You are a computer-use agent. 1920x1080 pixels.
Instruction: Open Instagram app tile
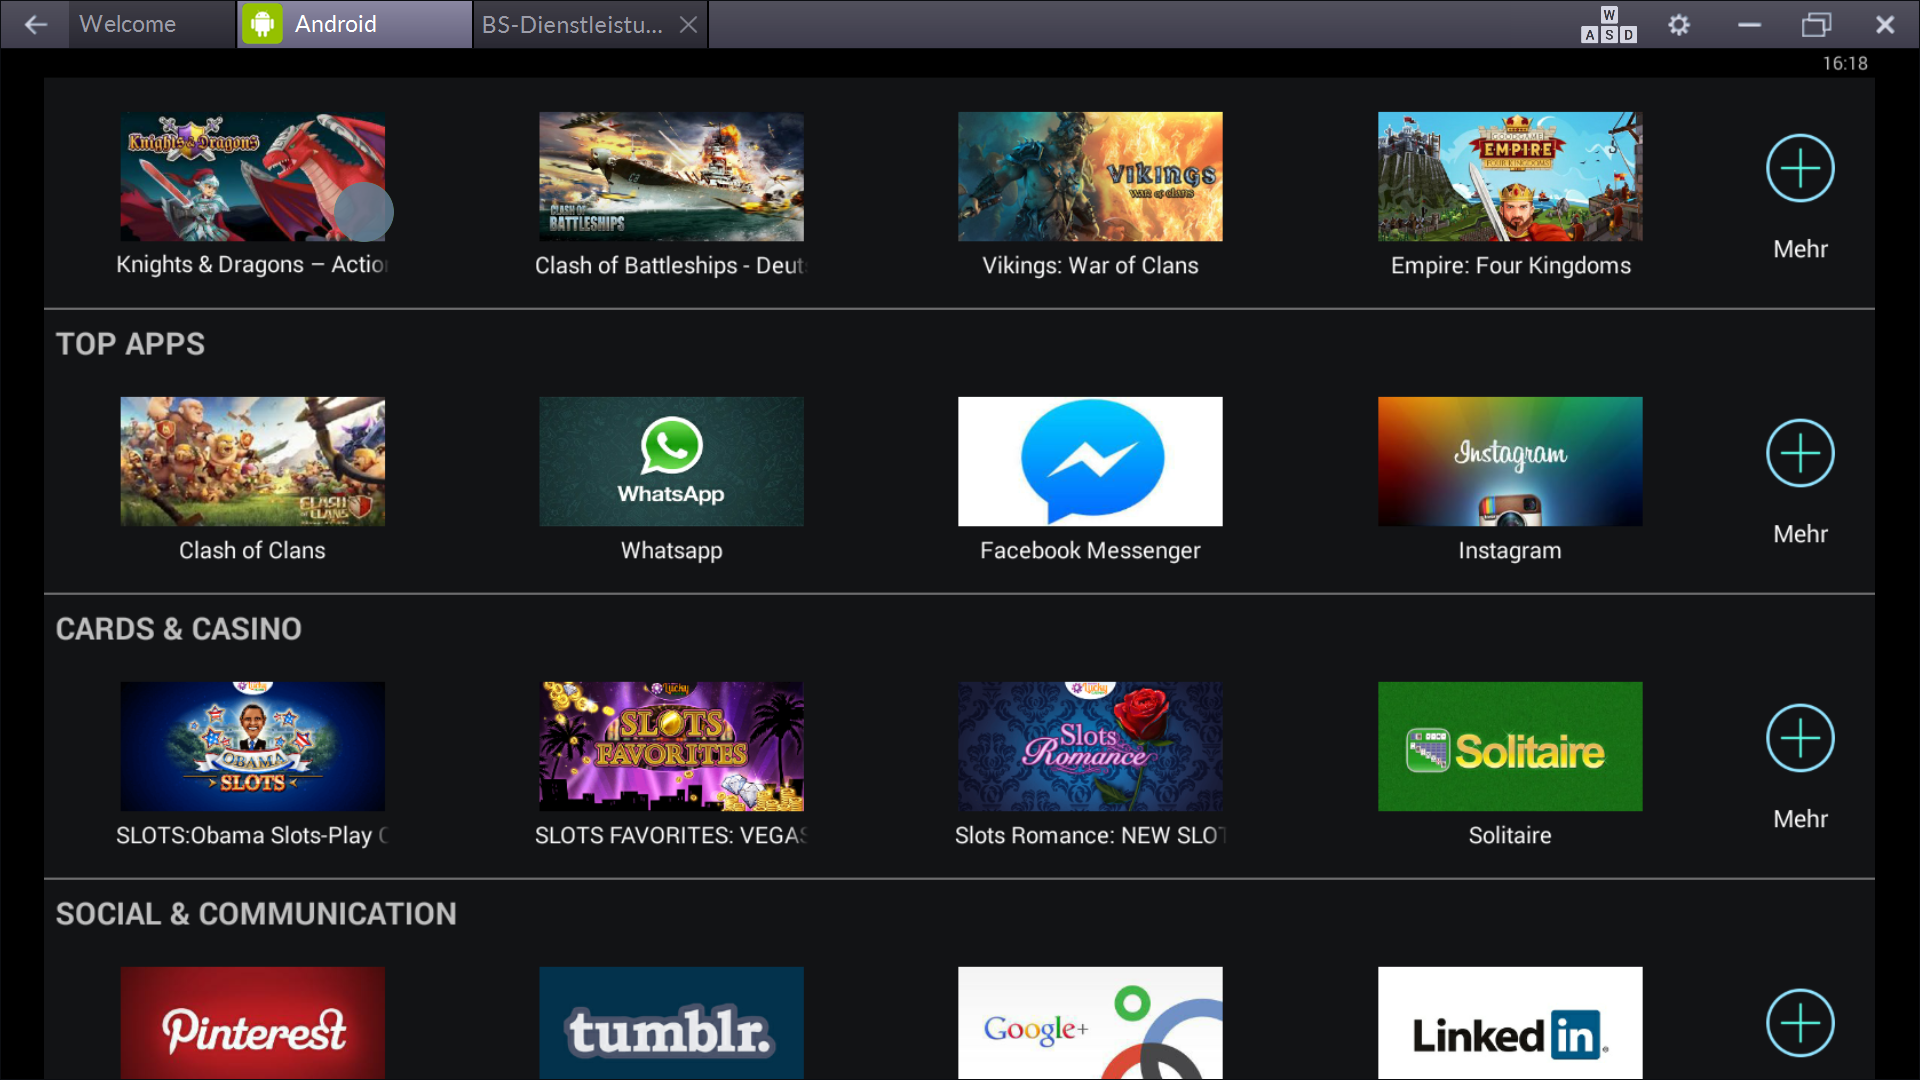(x=1509, y=462)
